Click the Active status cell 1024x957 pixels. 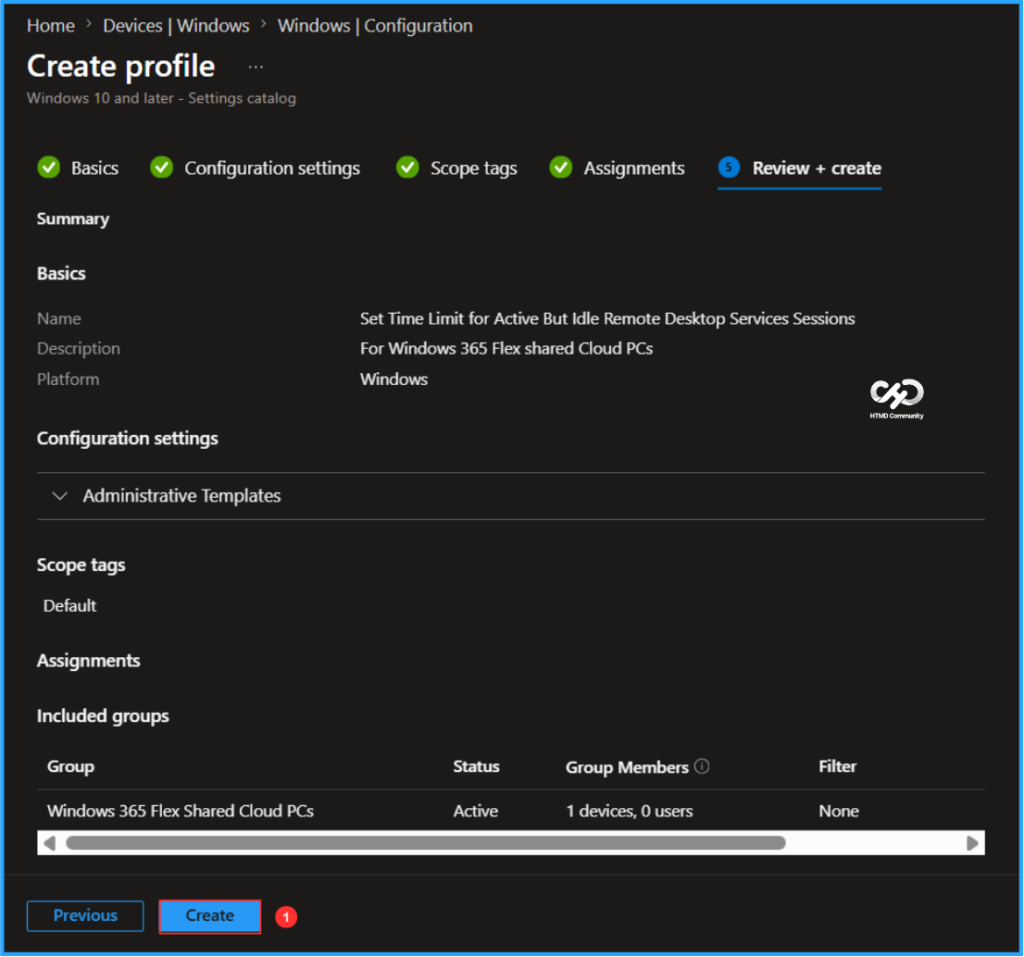(475, 811)
